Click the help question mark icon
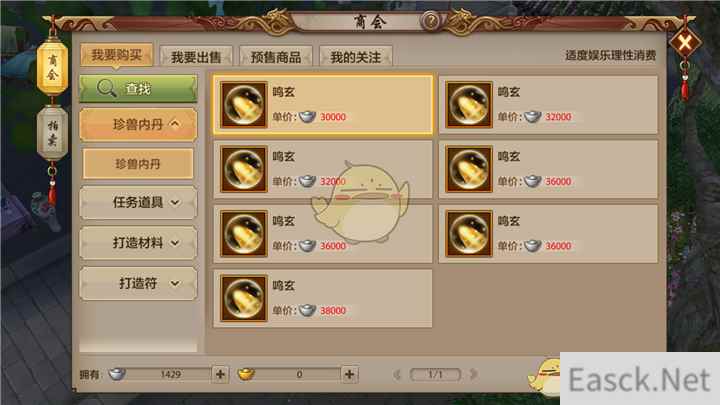 (431, 21)
